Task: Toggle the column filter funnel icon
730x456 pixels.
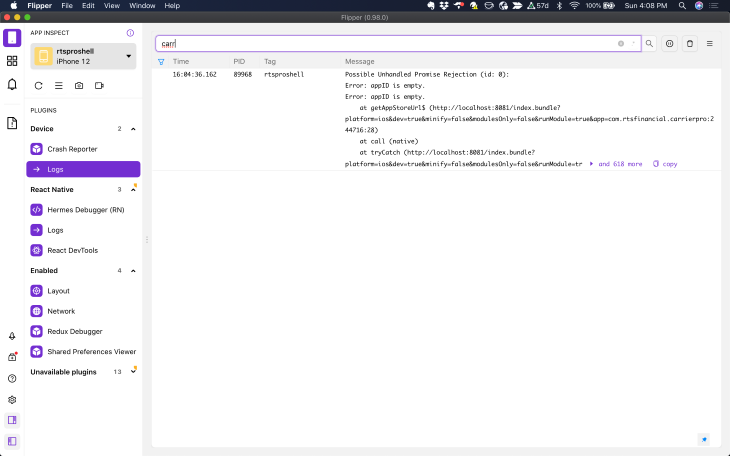Action: (x=161, y=62)
